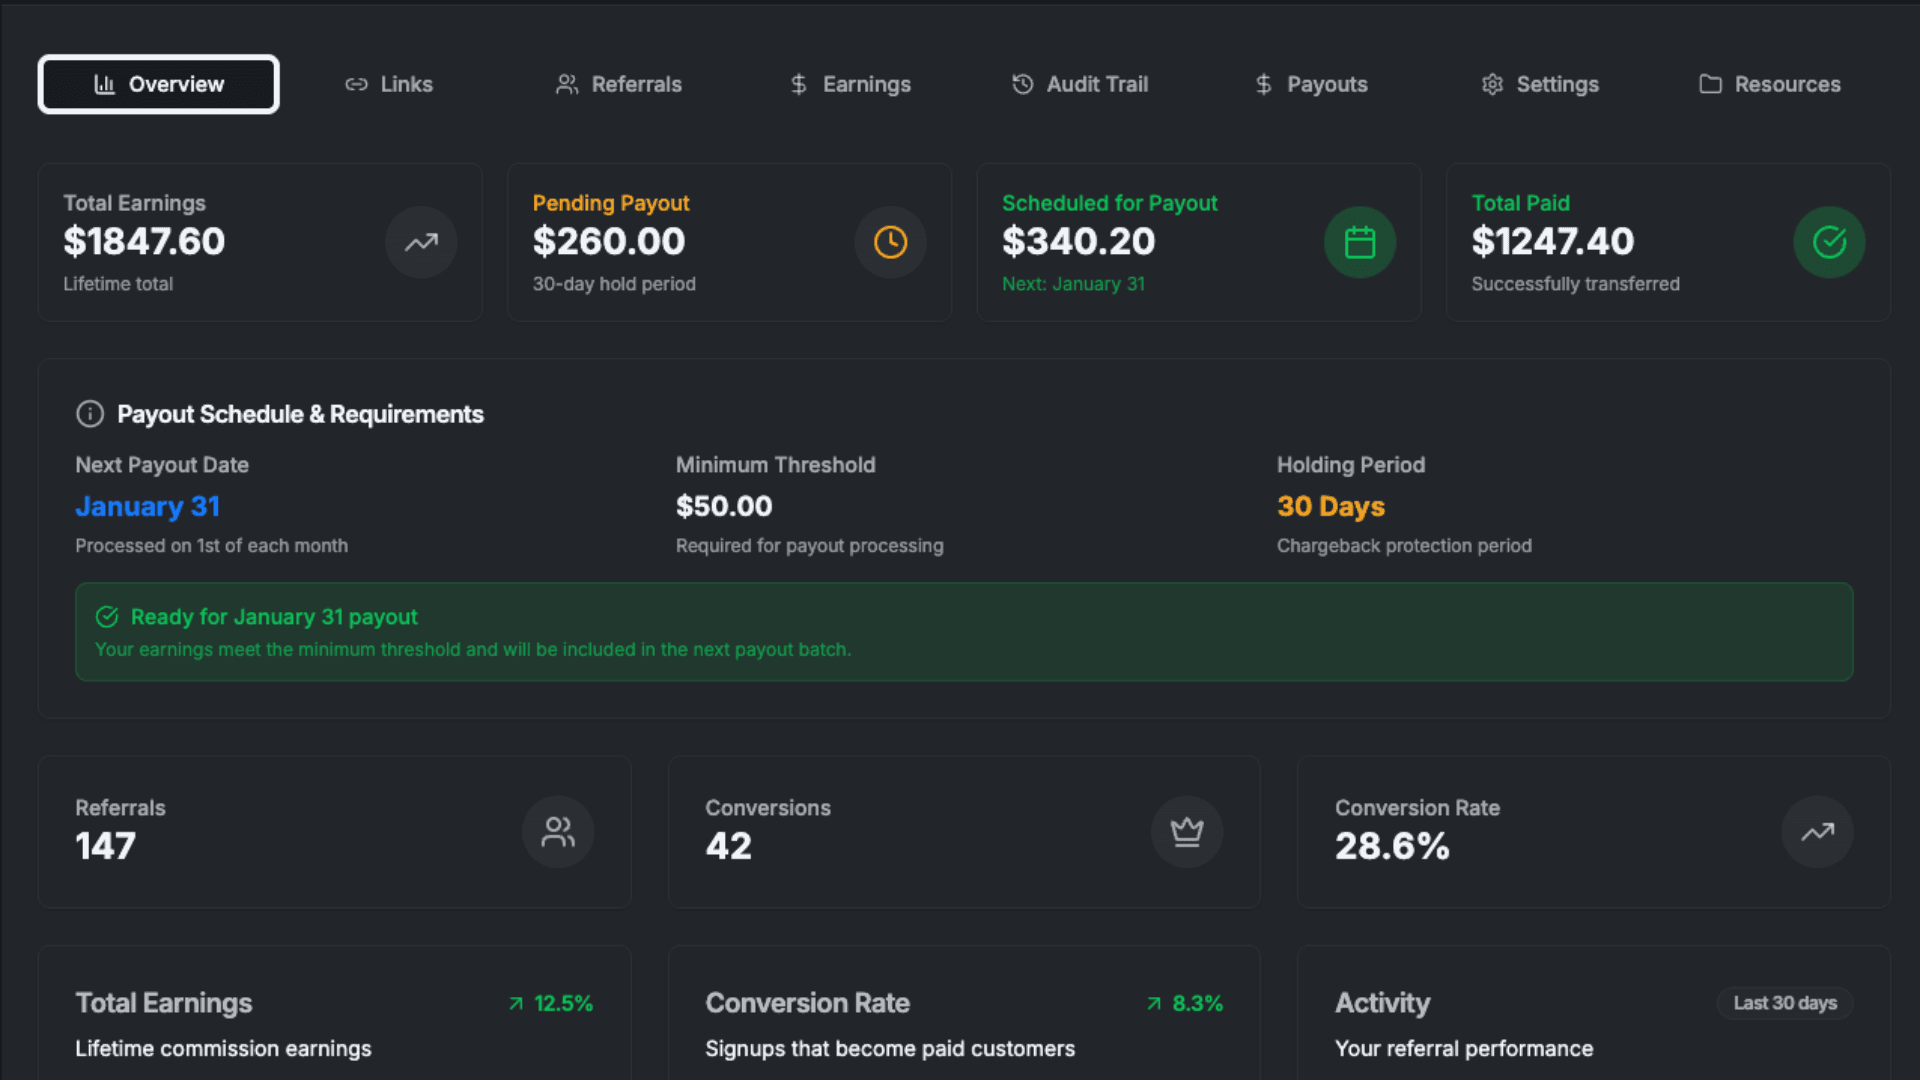
Task: Switch to the Earnings tab
Action: [x=850, y=84]
